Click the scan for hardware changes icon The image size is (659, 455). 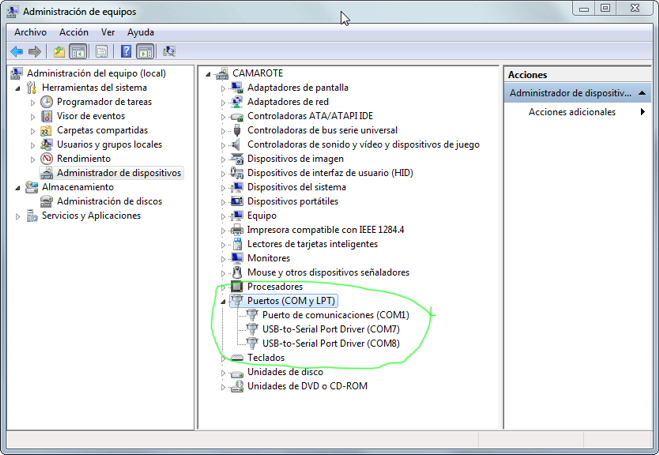[169, 51]
